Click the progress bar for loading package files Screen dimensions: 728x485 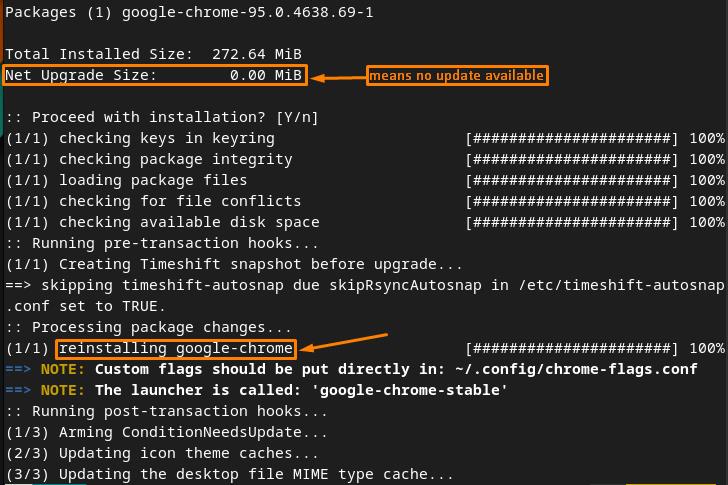pyautogui.click(x=572, y=180)
